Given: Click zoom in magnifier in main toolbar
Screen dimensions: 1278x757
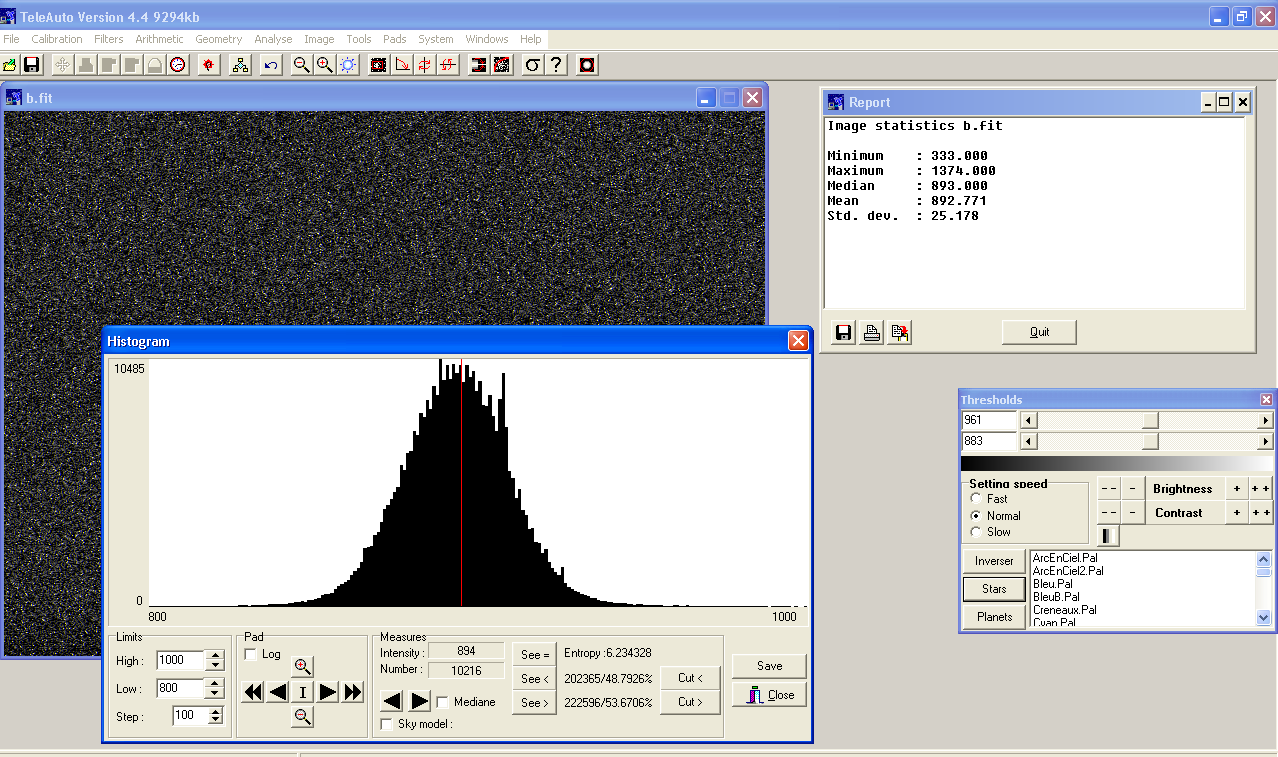Looking at the screenshot, I should click(x=324, y=65).
